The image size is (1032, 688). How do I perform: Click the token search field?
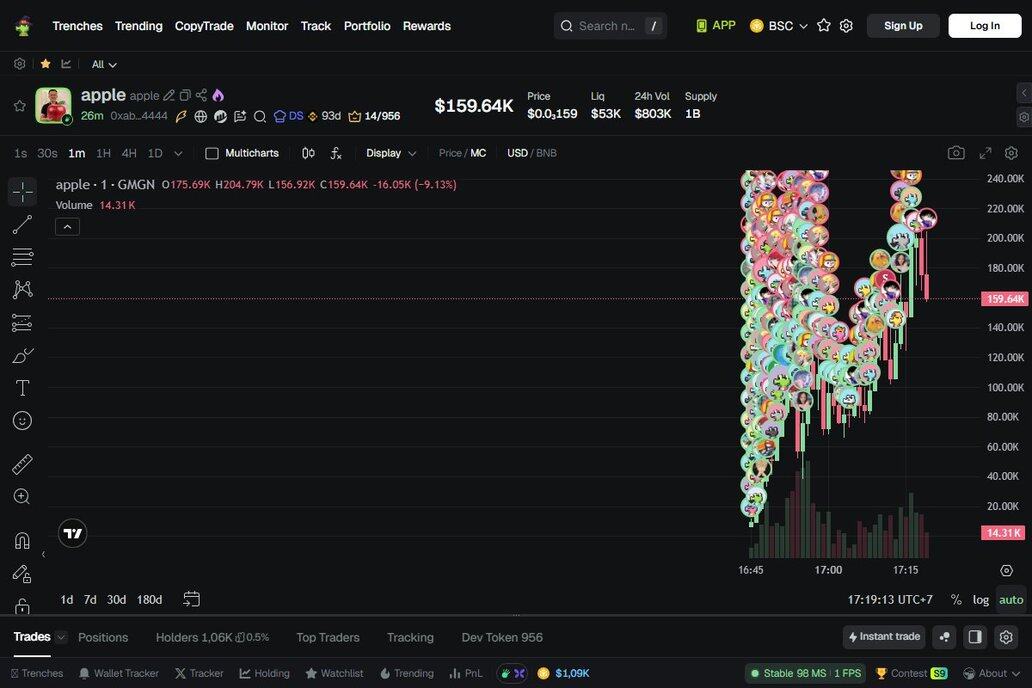pos(606,26)
